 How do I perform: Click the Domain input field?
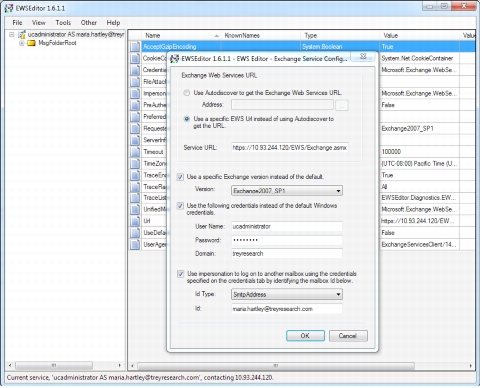287,254
